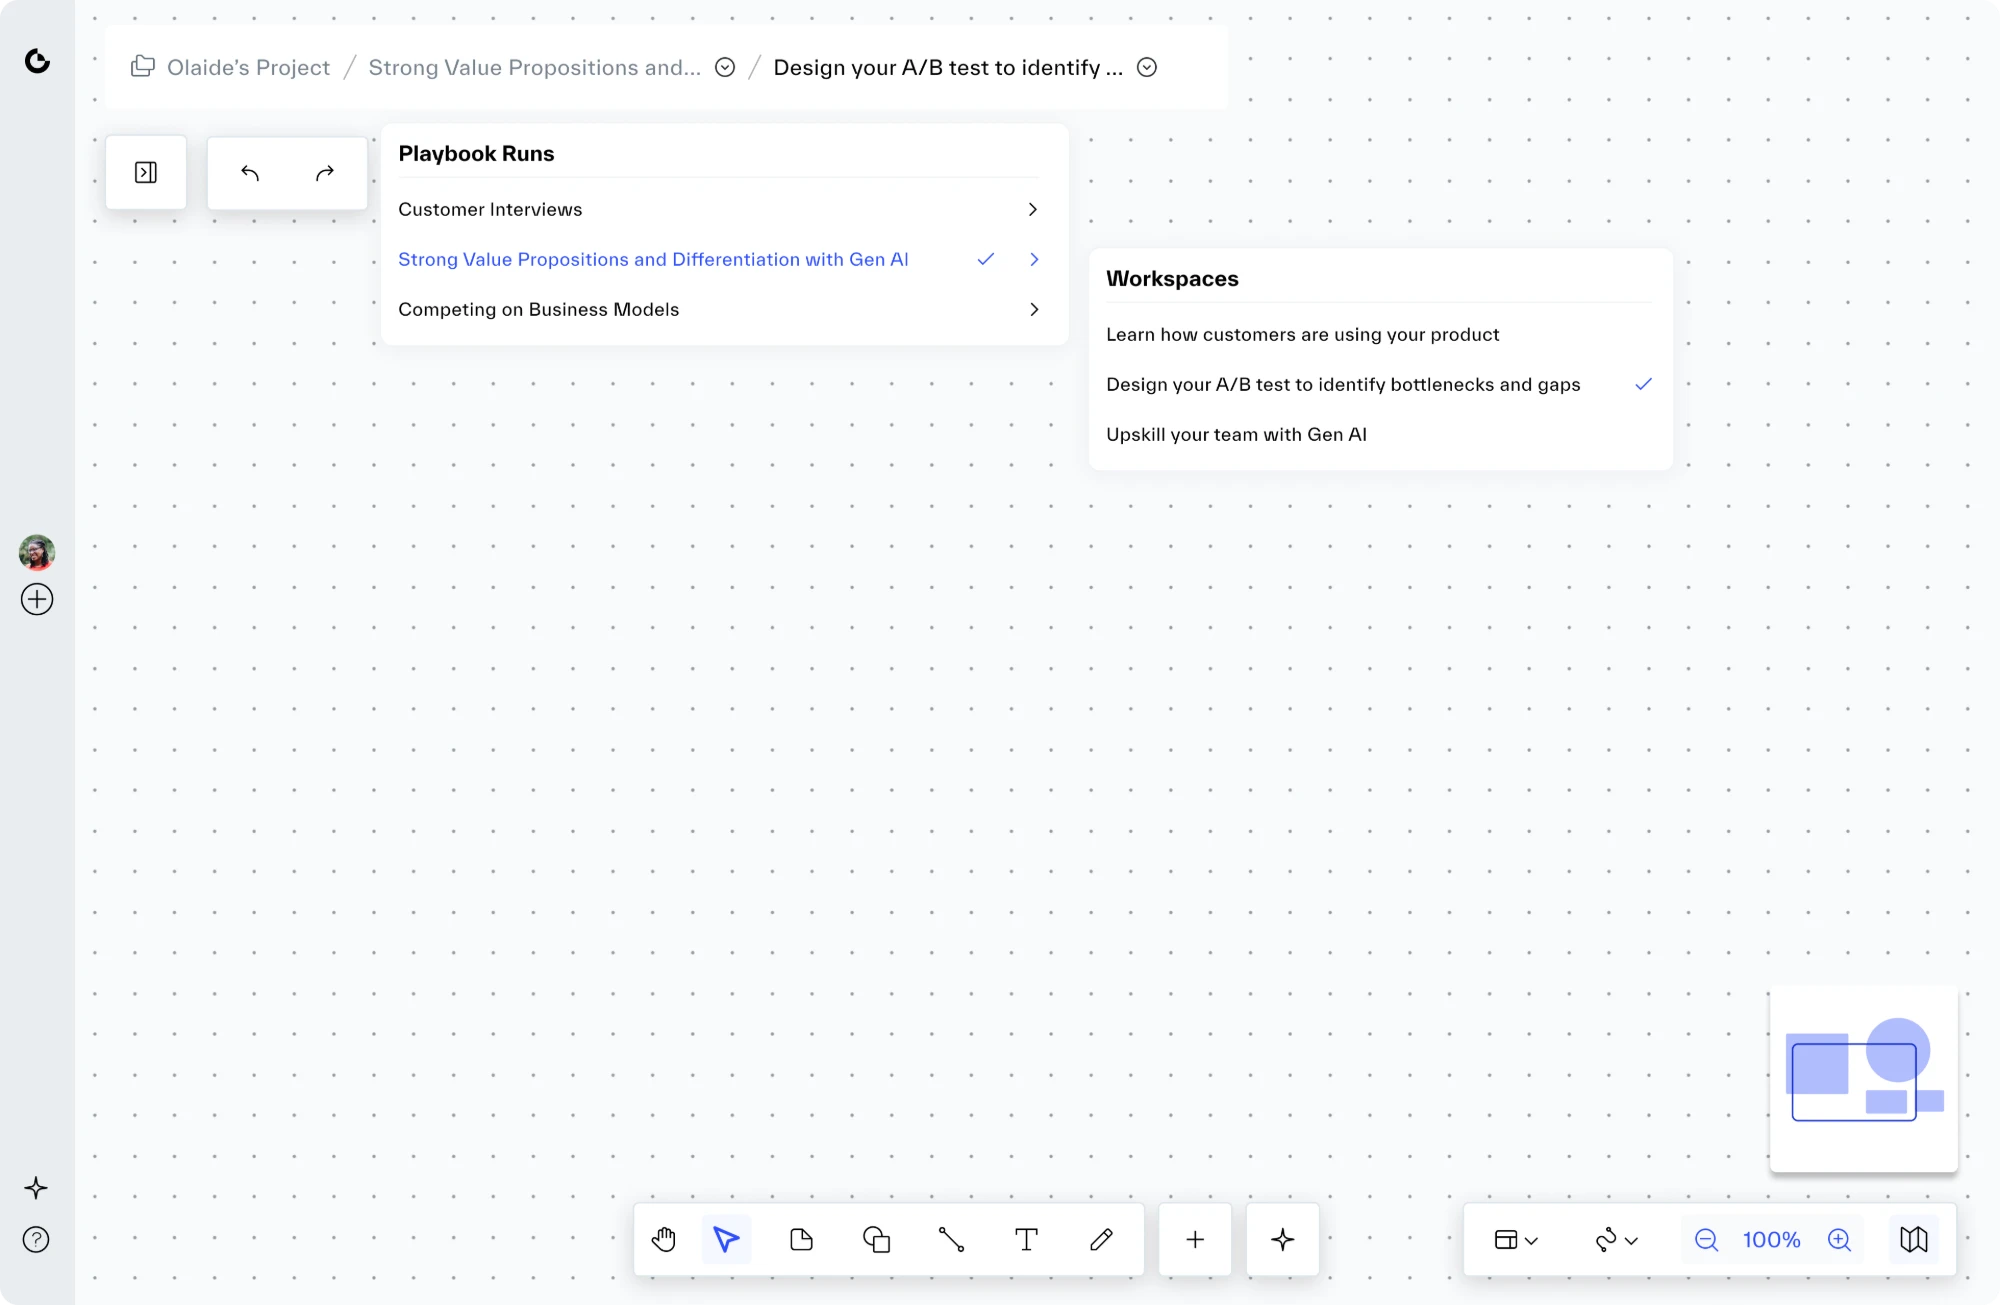Image resolution: width=2000 pixels, height=1305 pixels.
Task: Click the Design your A/B test breadcrumb text
Action: point(948,67)
